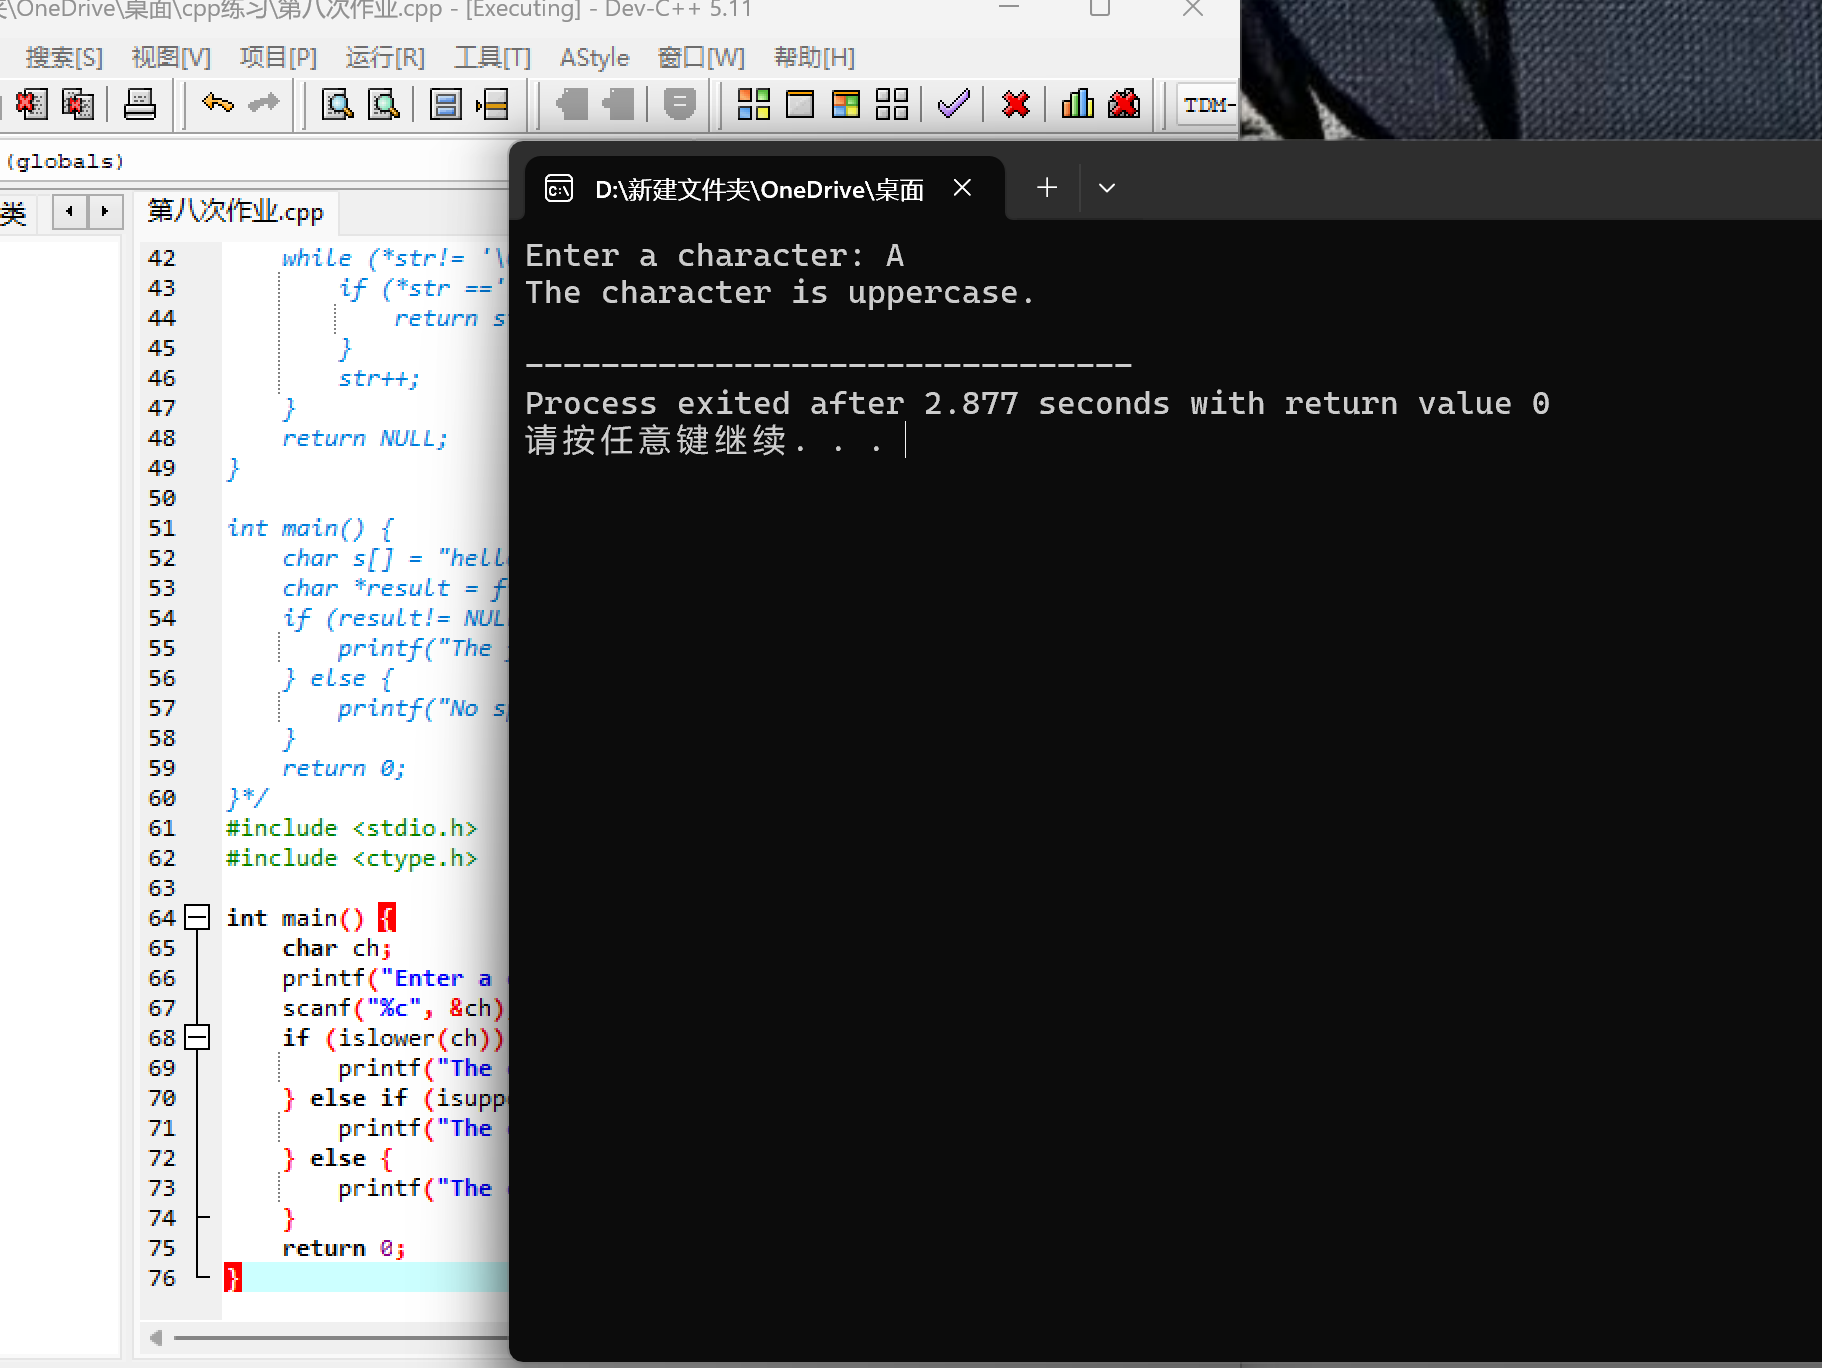1822x1368 pixels.
Task: Click the Close file toolbar icon
Action: click(x=32, y=104)
